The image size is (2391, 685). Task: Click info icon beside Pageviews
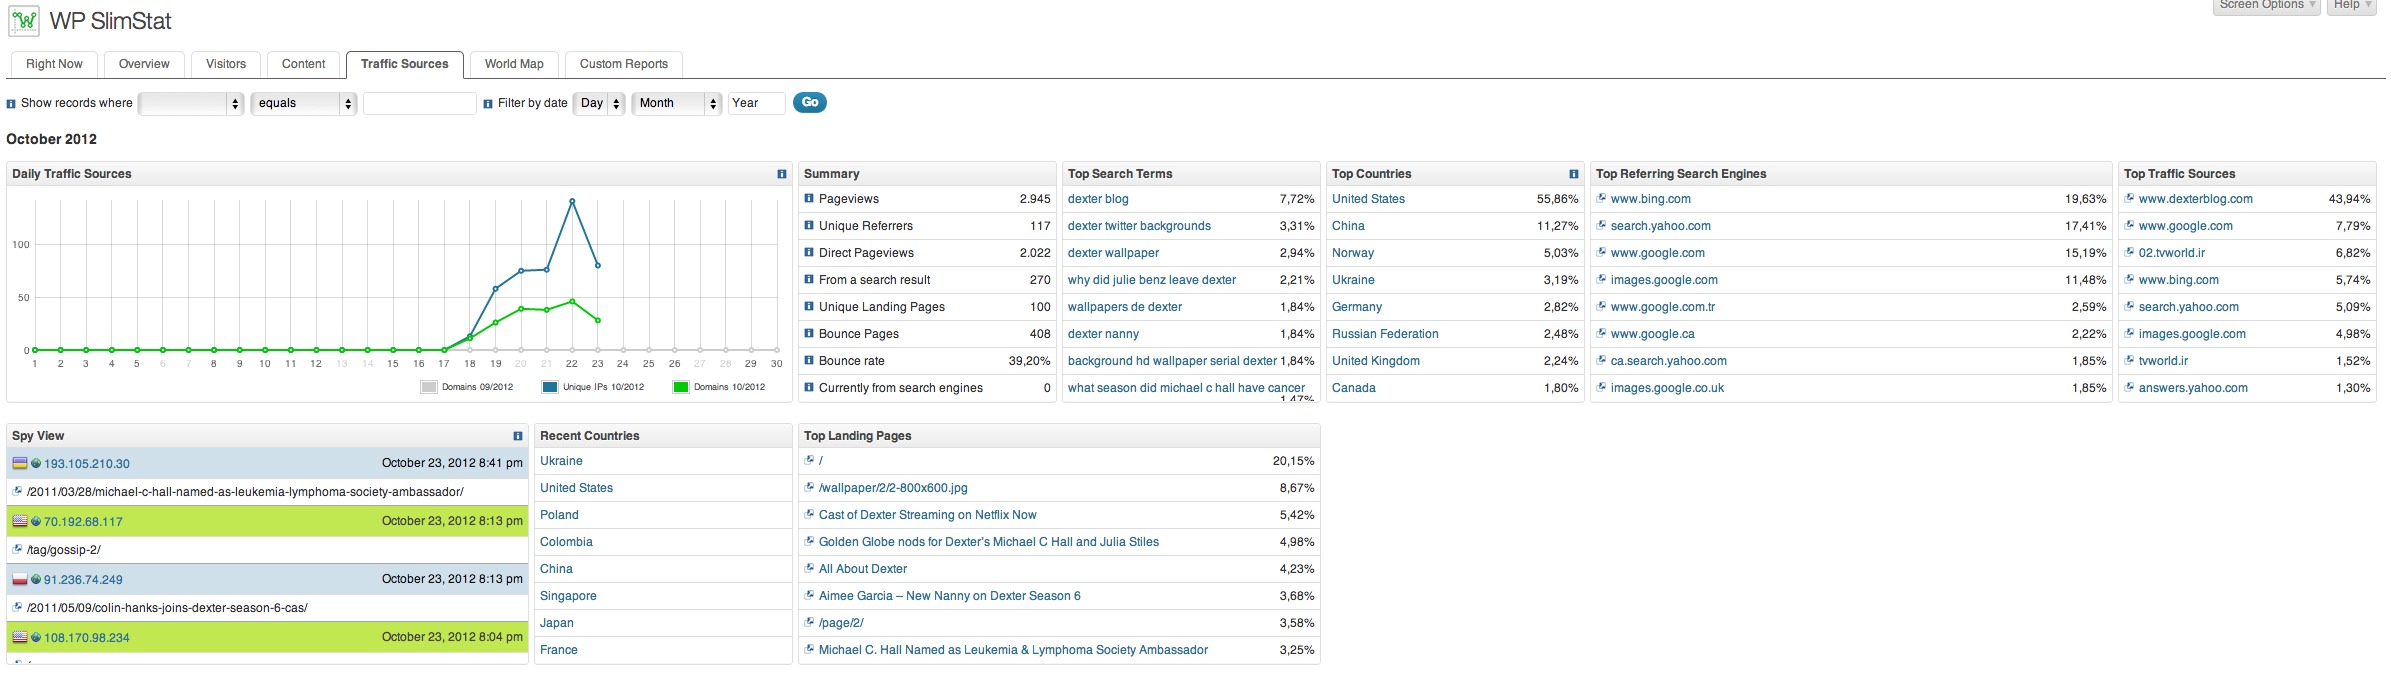coord(809,198)
